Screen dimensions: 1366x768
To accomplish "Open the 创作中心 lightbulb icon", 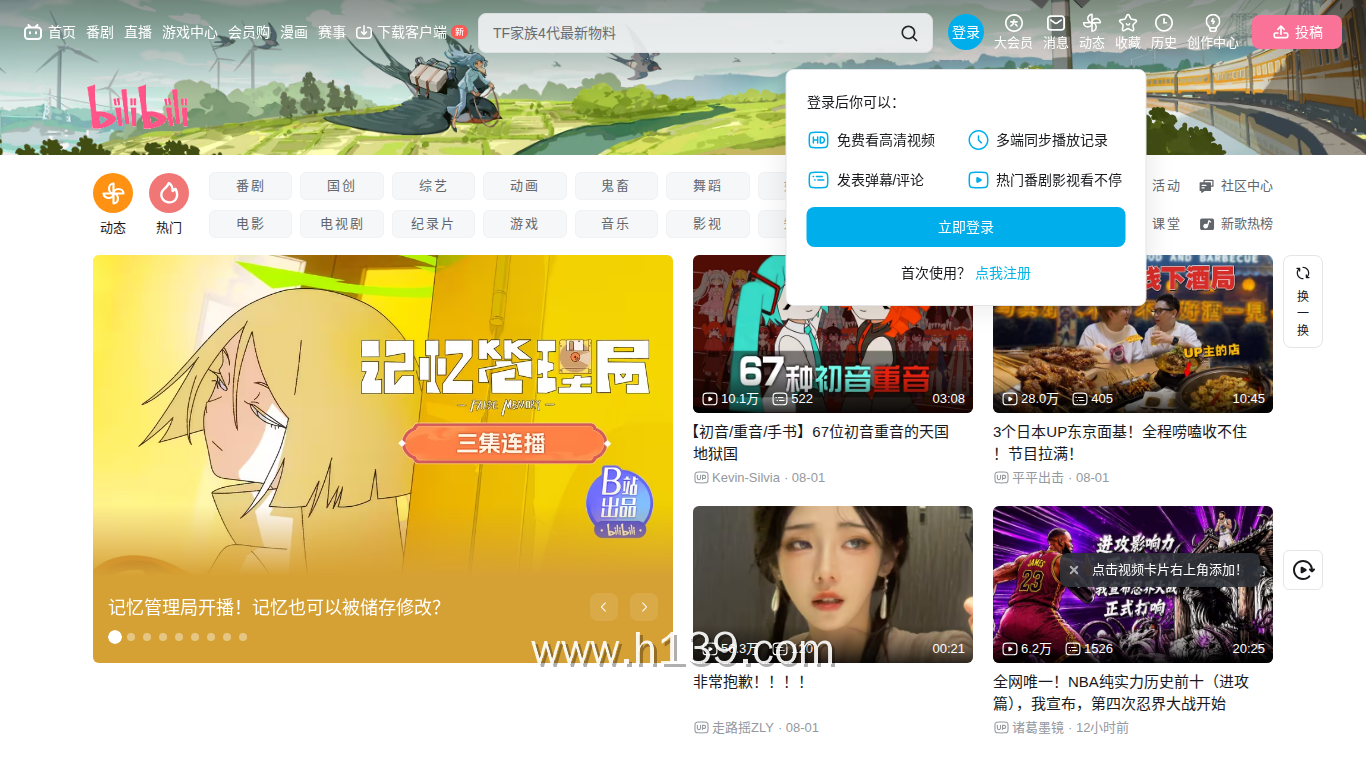I will pyautogui.click(x=1213, y=32).
